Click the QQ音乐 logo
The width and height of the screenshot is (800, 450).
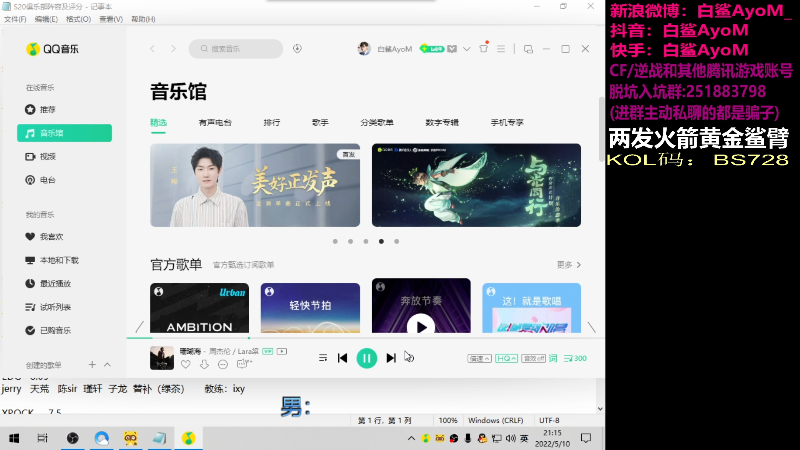[x=52, y=49]
